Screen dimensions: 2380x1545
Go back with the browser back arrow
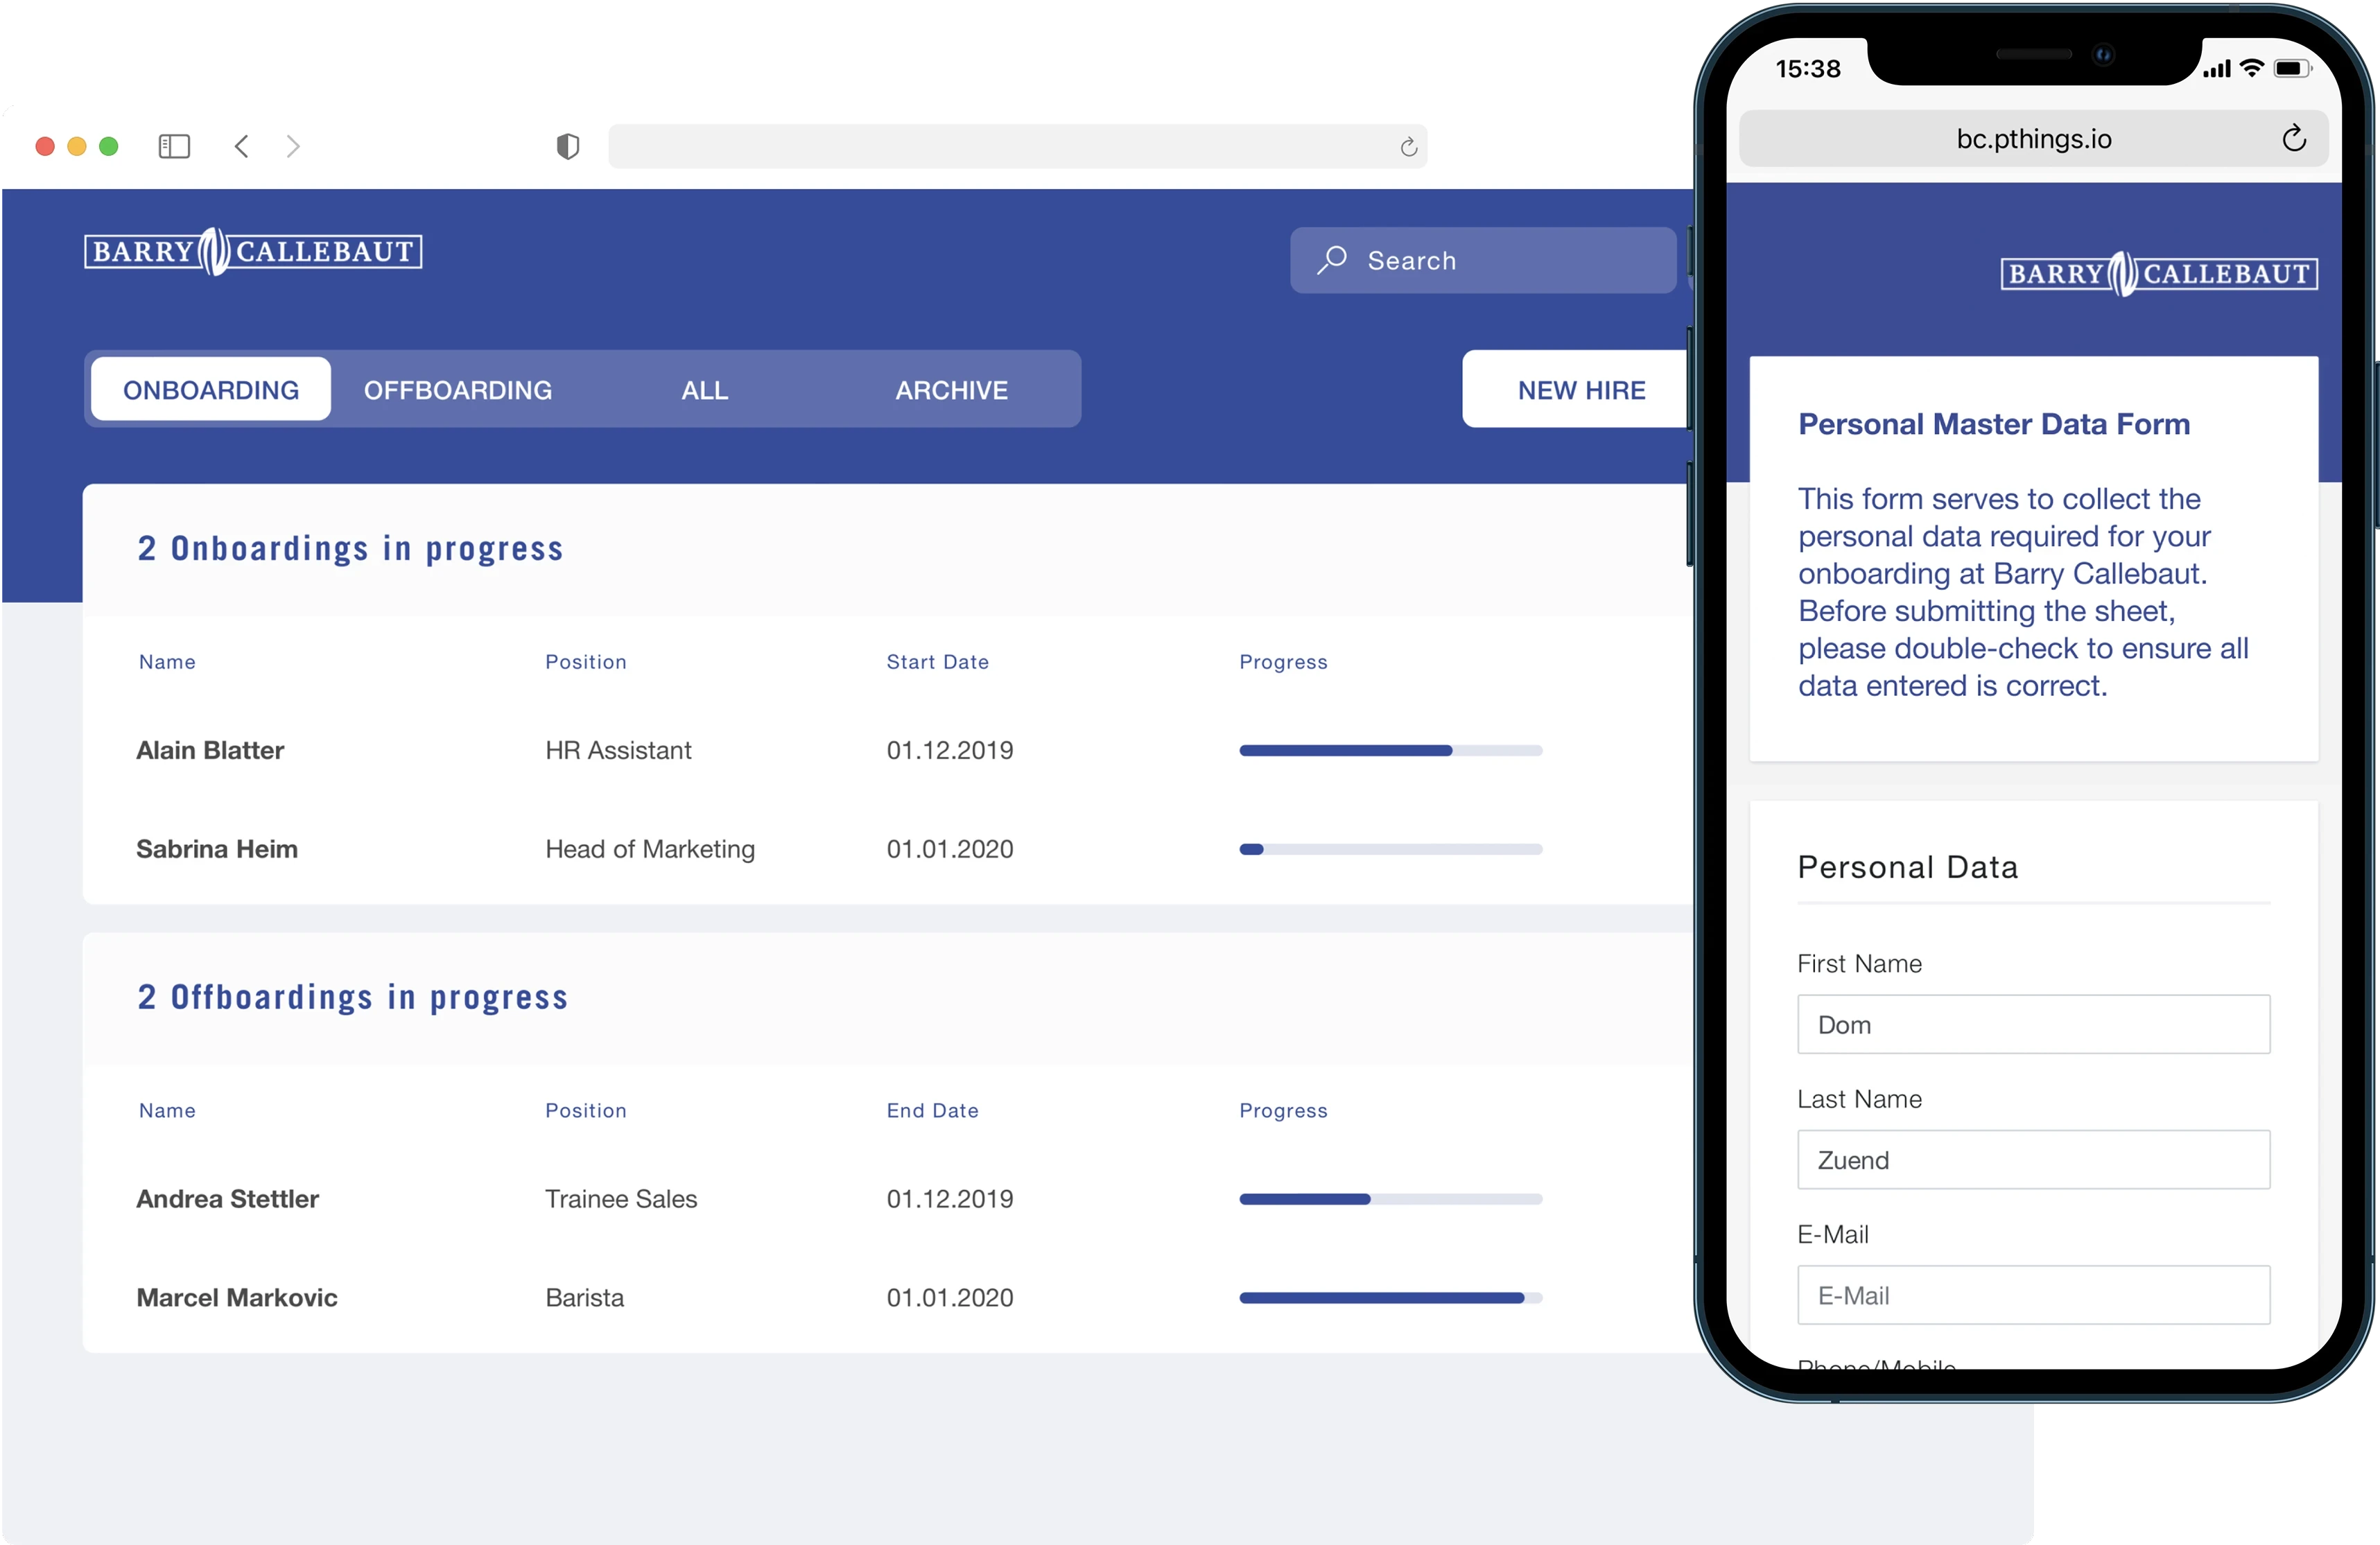click(x=242, y=147)
